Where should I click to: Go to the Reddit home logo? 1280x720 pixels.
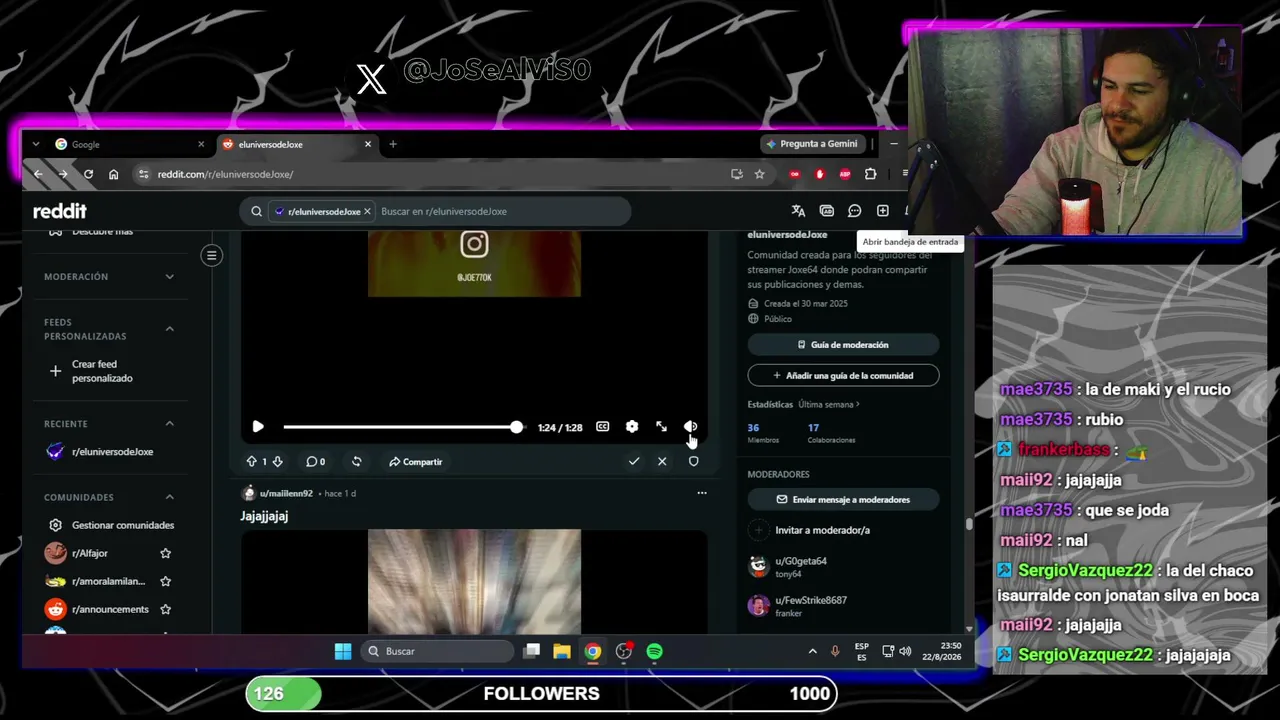click(60, 211)
